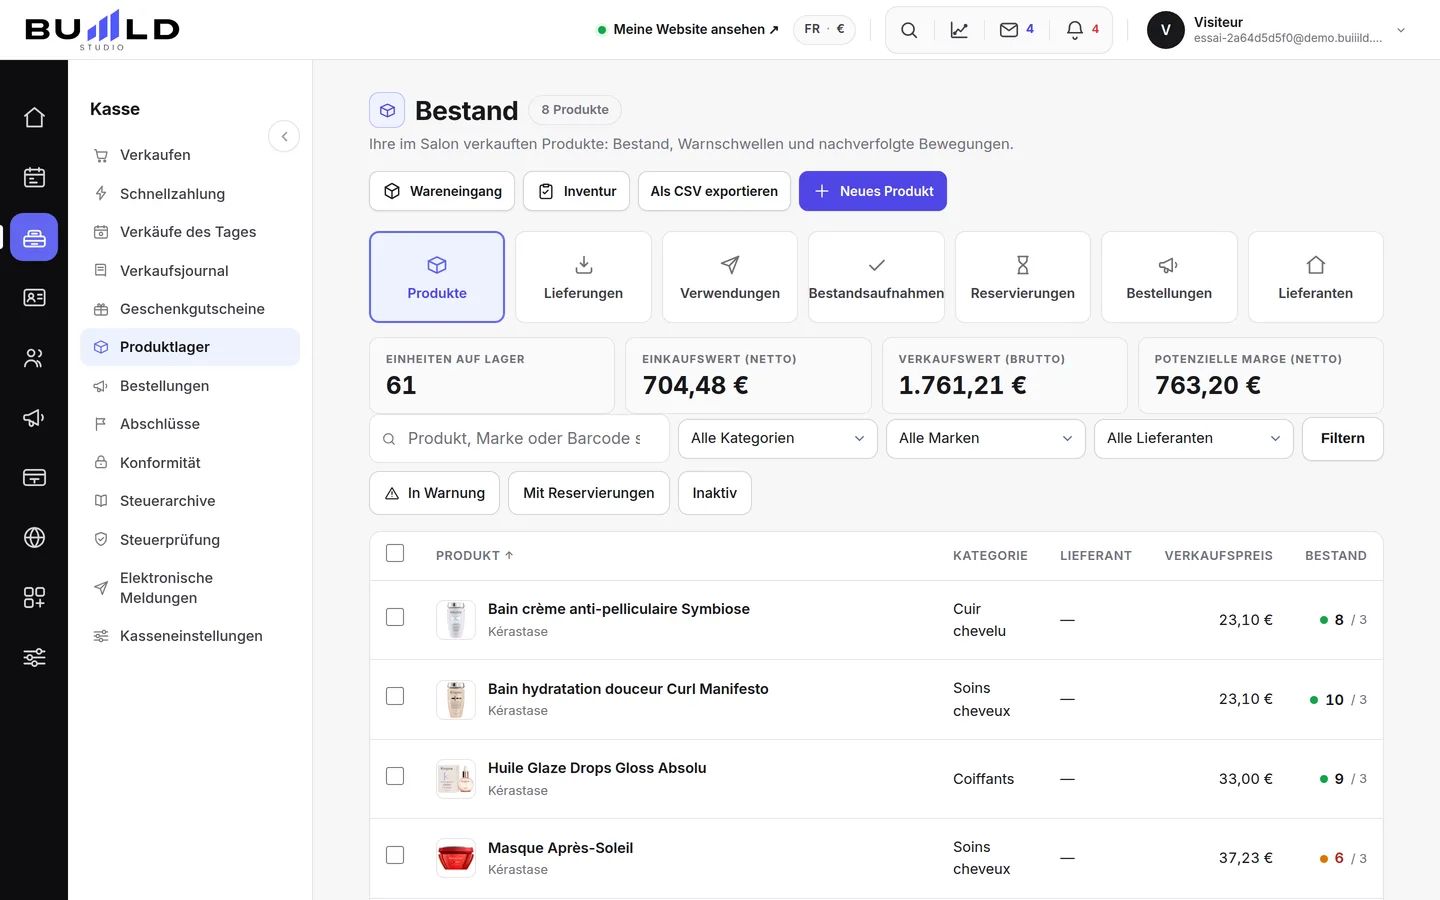The width and height of the screenshot is (1440, 900).
Task: Switch to the Lieferanten tab
Action: (x=1316, y=277)
